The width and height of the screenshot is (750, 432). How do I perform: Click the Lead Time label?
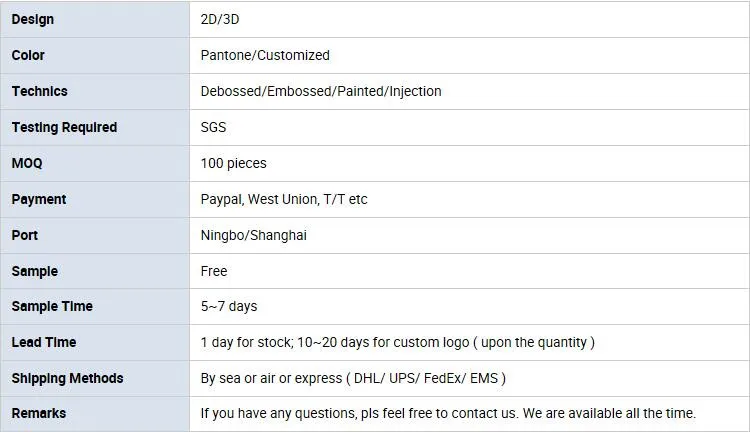(44, 343)
